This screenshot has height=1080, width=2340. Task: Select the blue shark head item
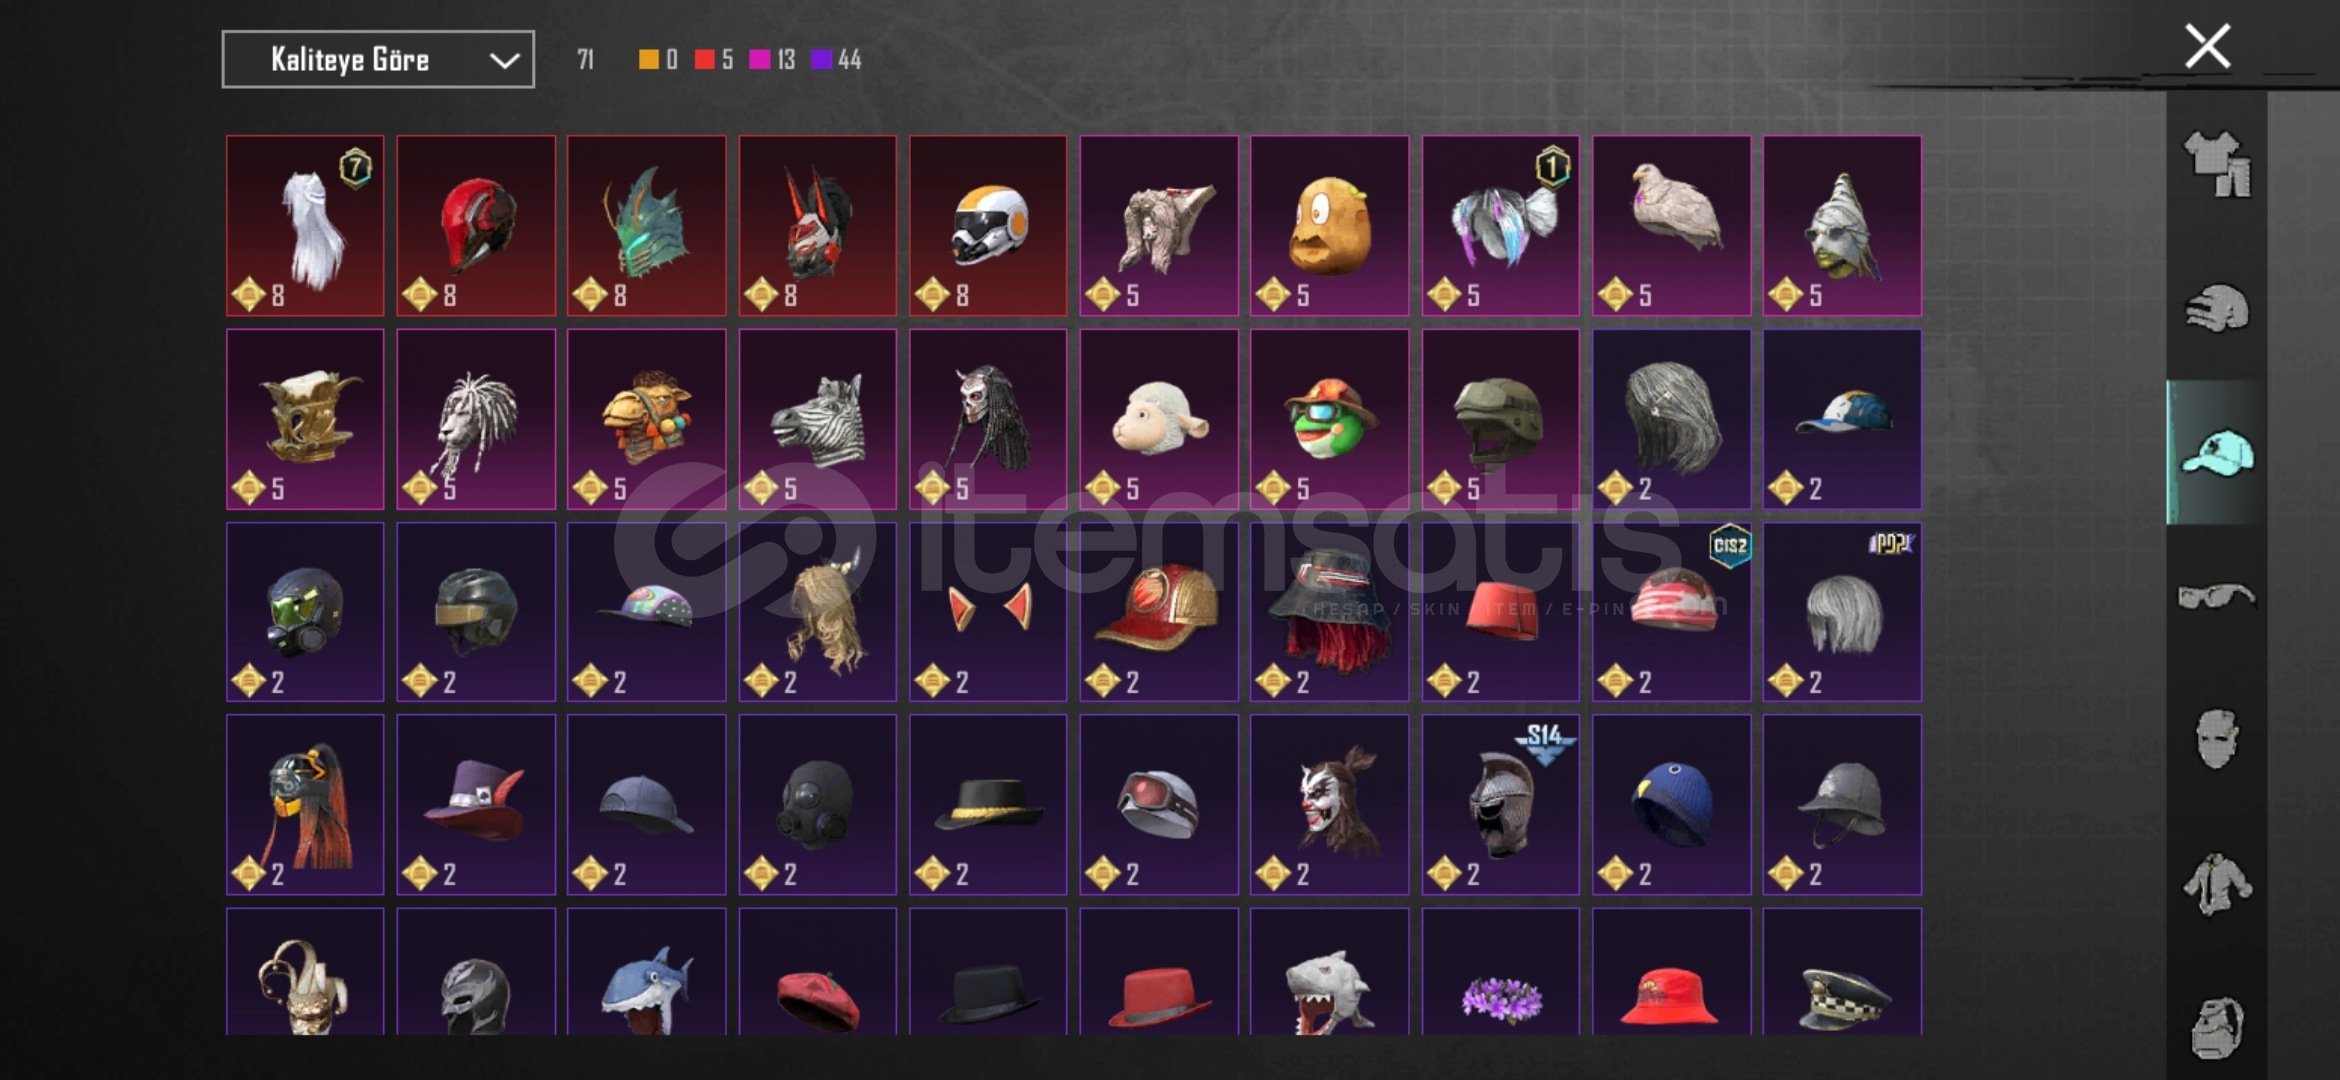646,972
